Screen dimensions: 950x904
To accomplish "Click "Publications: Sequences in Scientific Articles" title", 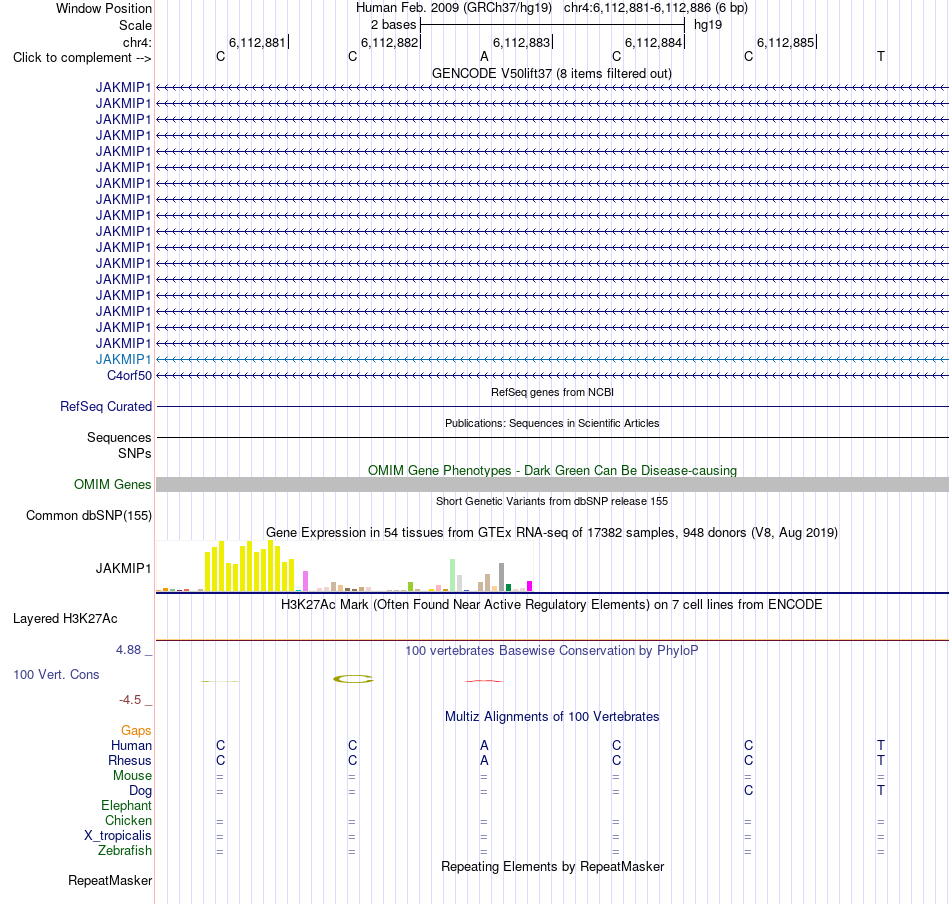I will click(x=552, y=423).
